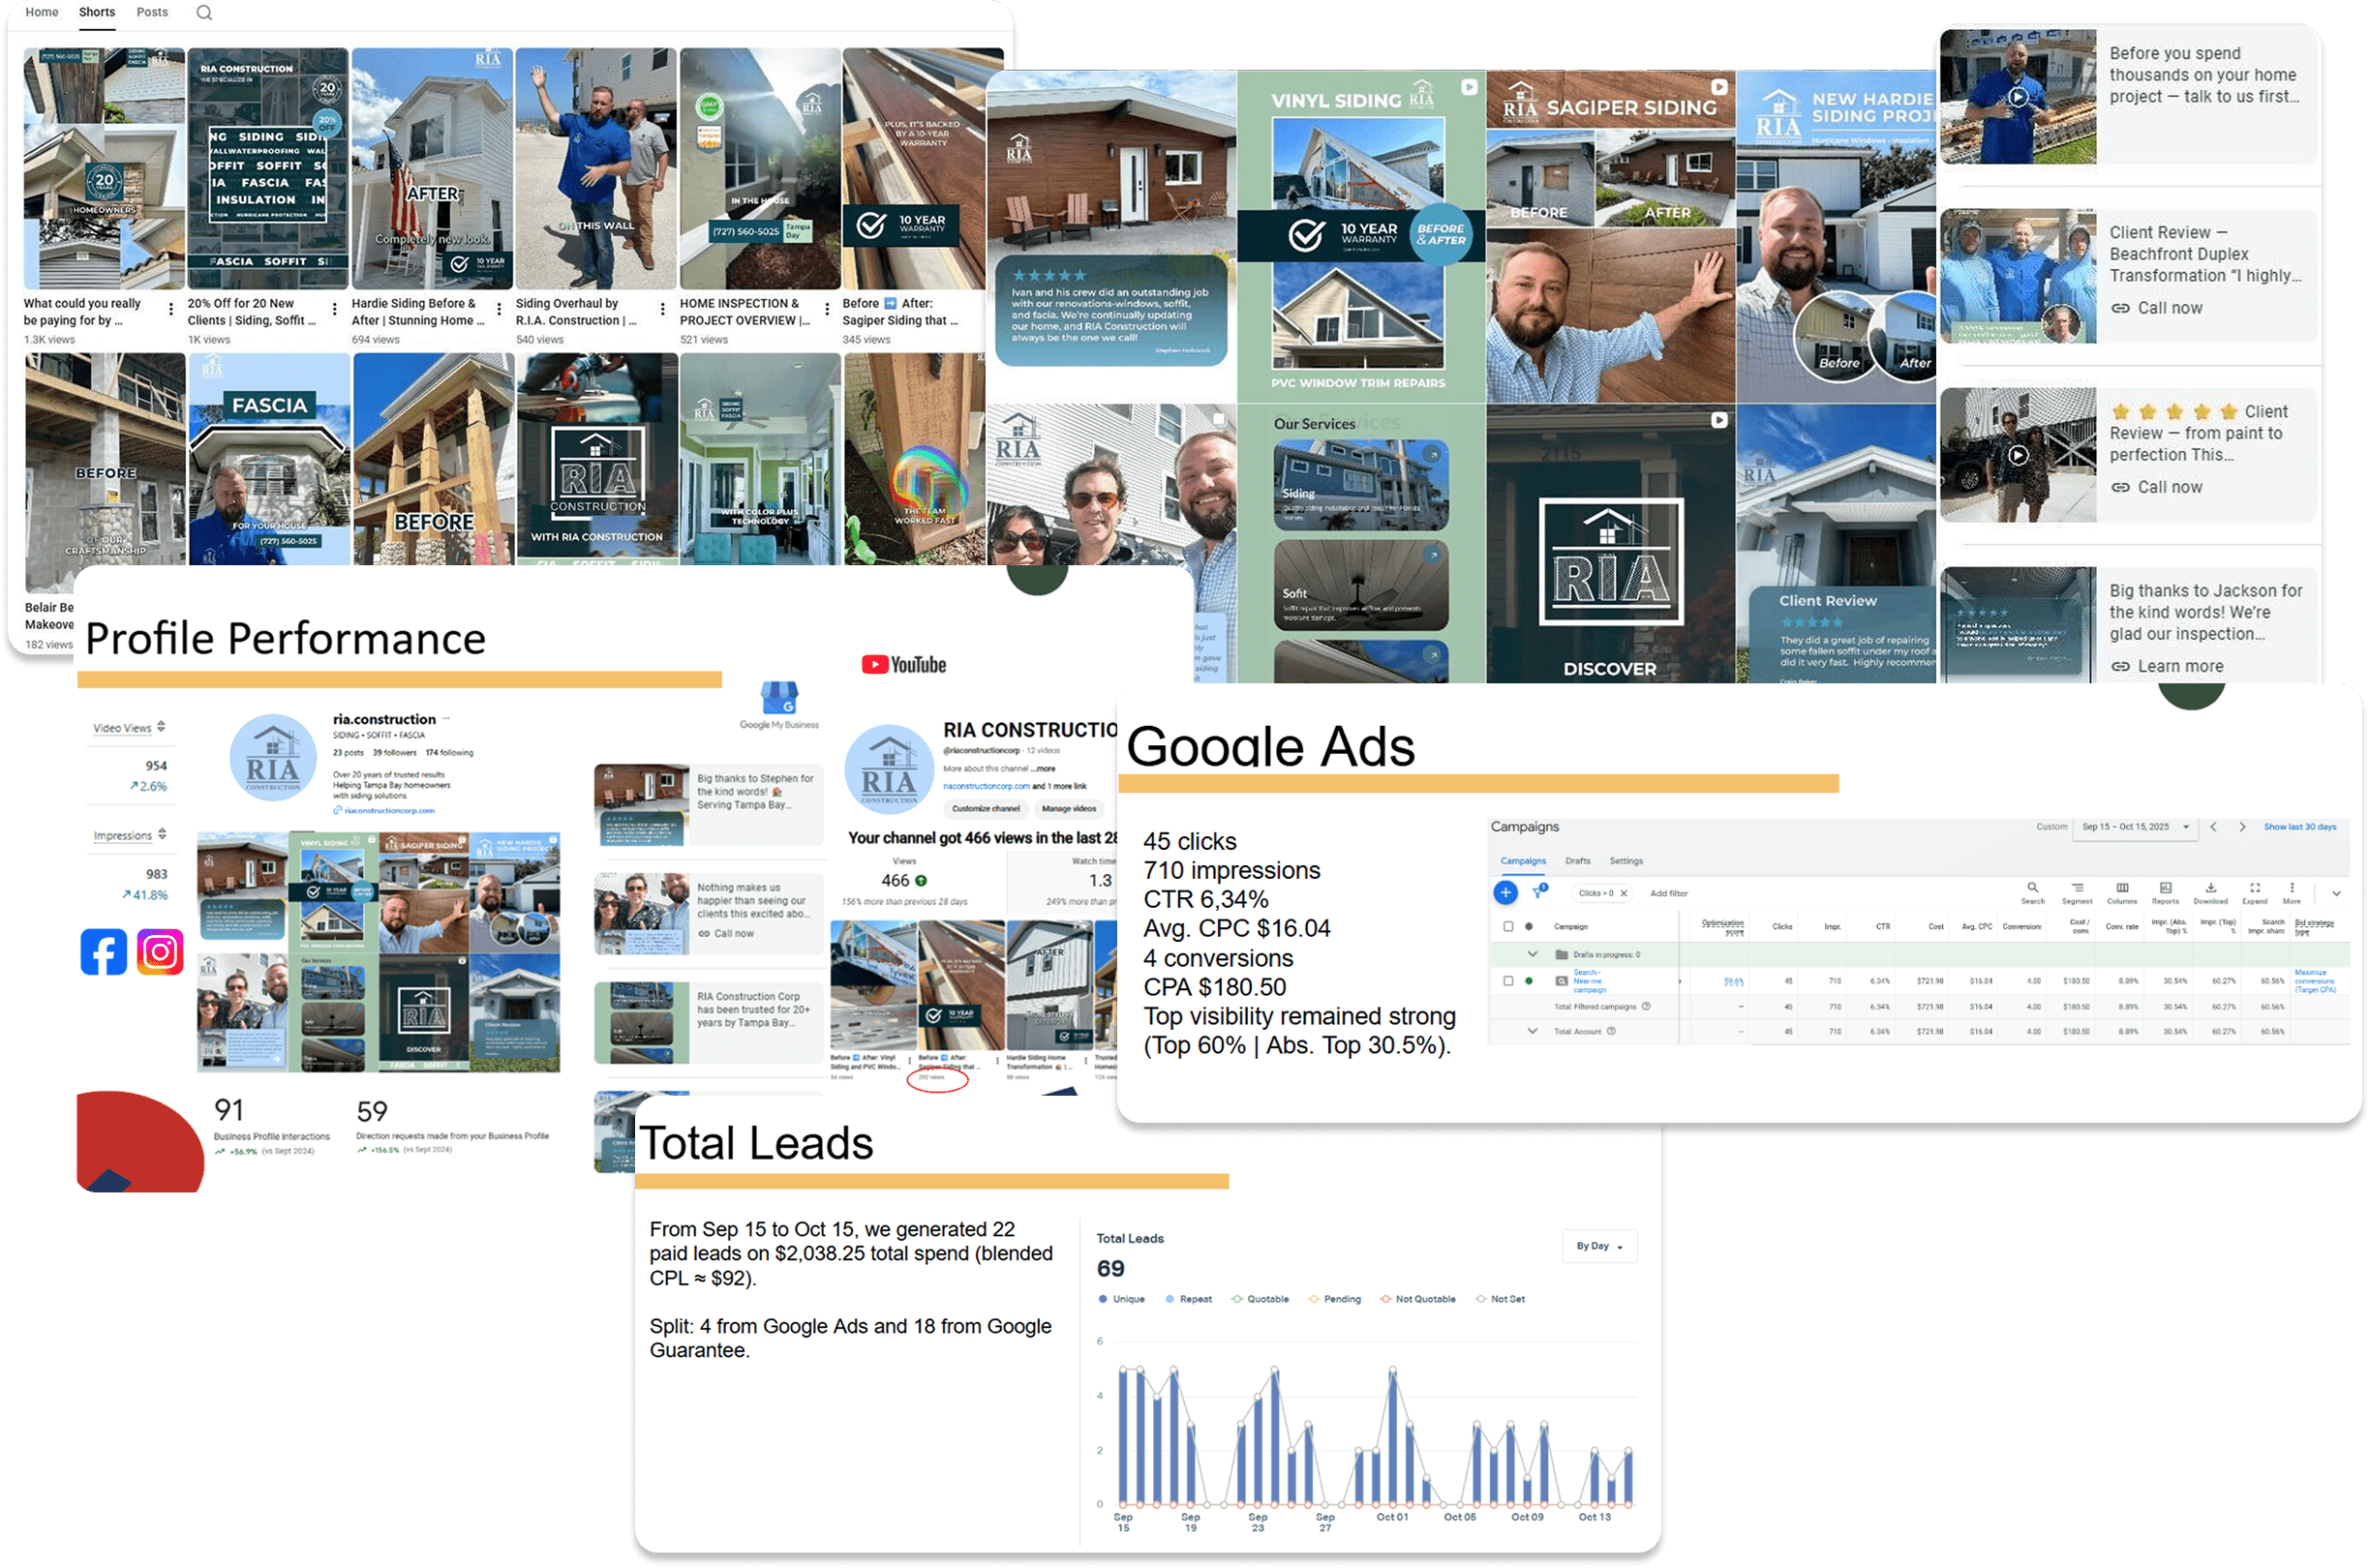Click the Facebook logo icon

pos(104,952)
